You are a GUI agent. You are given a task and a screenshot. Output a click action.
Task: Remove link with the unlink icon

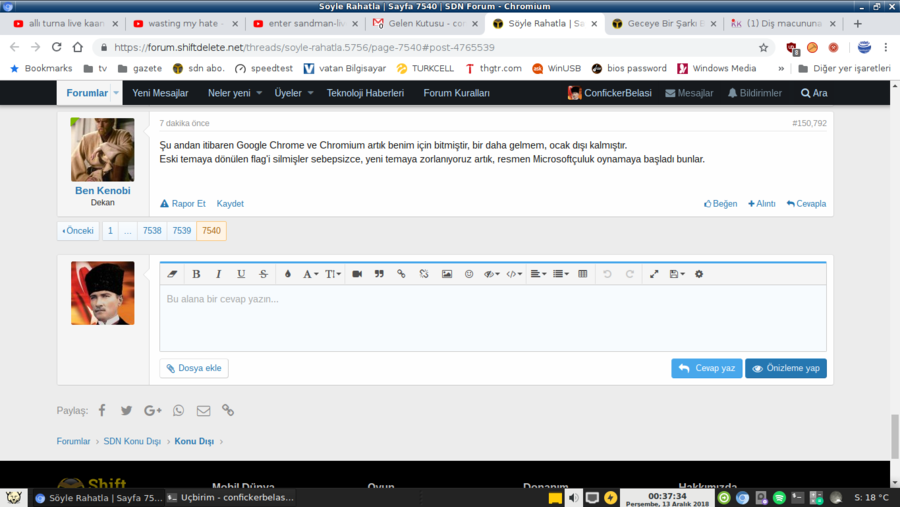tap(424, 274)
